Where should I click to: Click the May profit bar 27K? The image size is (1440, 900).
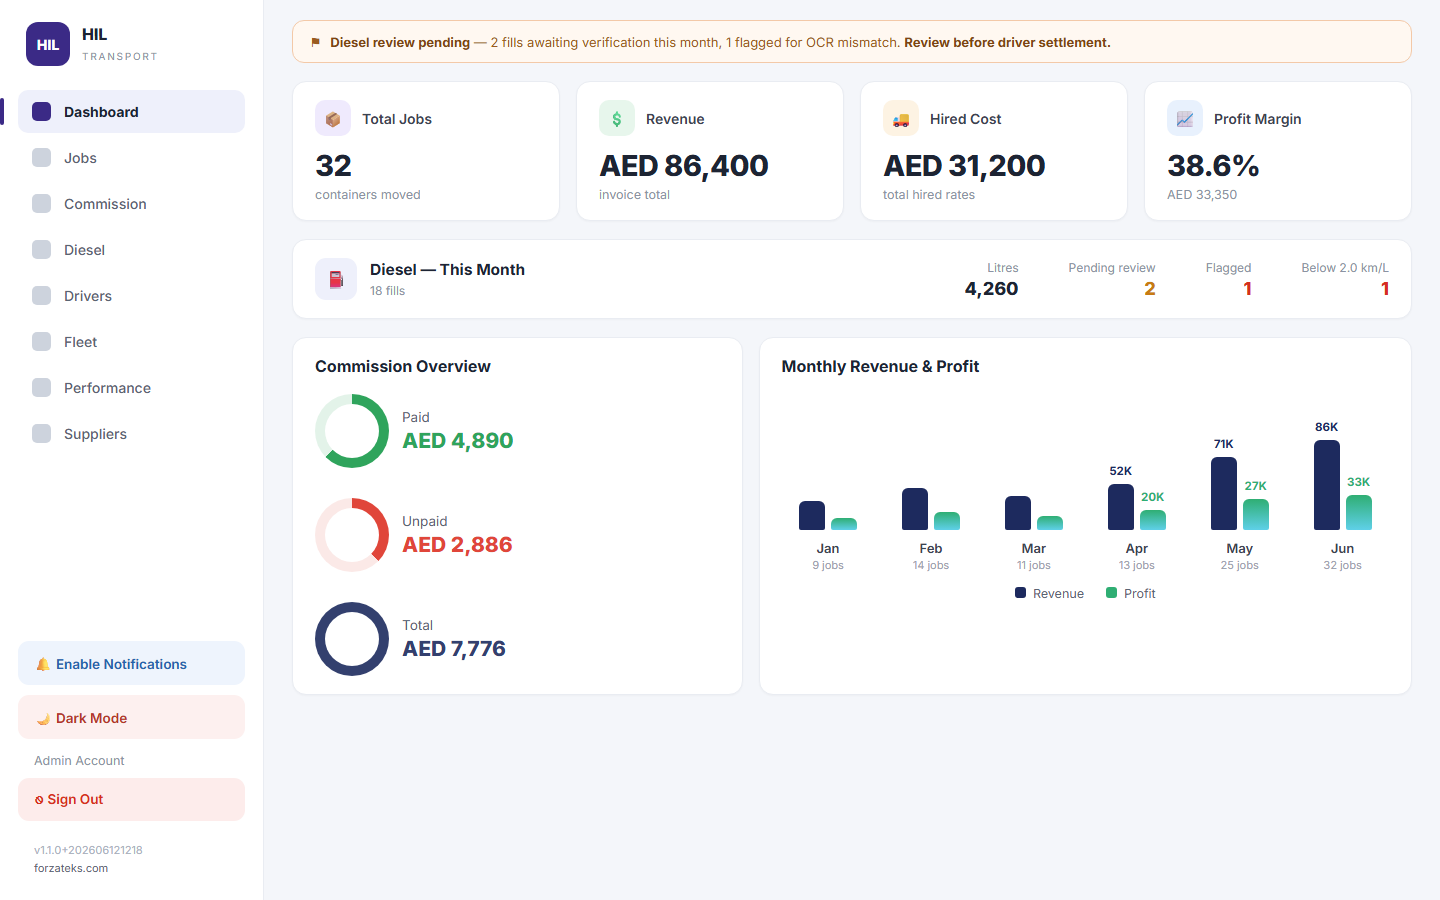pyautogui.click(x=1256, y=514)
